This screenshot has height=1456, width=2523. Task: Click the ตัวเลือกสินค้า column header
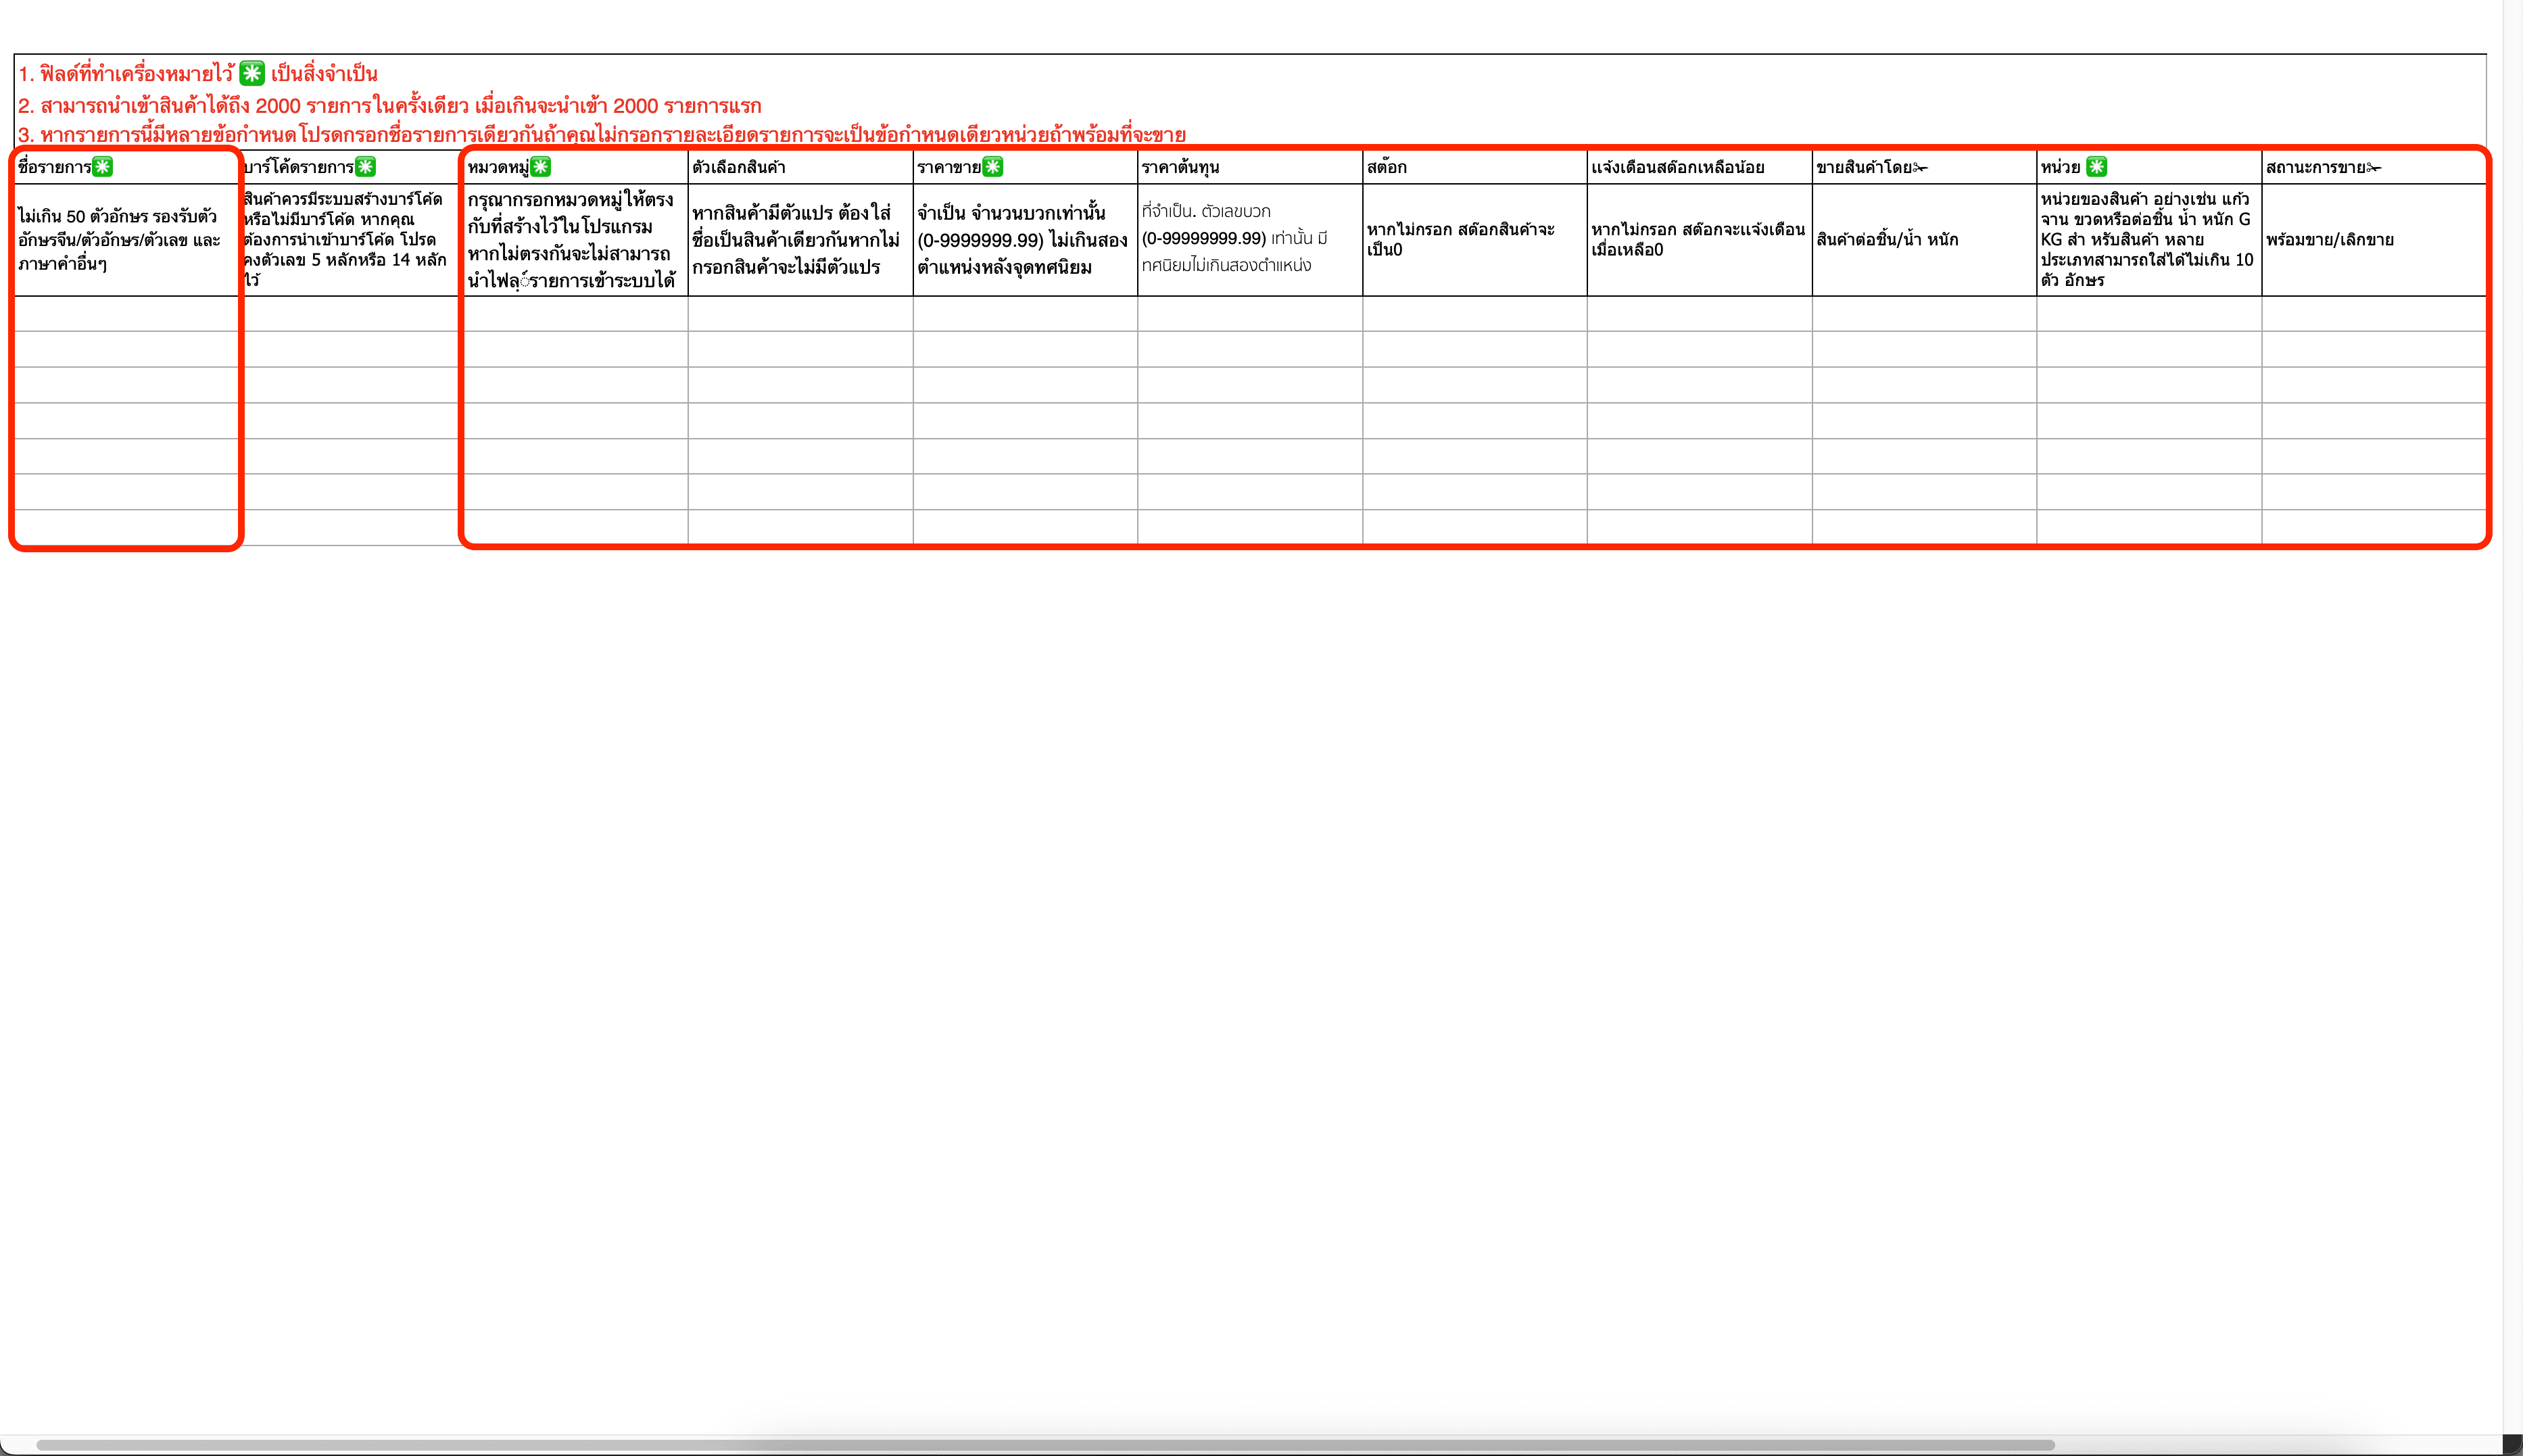pos(739,167)
